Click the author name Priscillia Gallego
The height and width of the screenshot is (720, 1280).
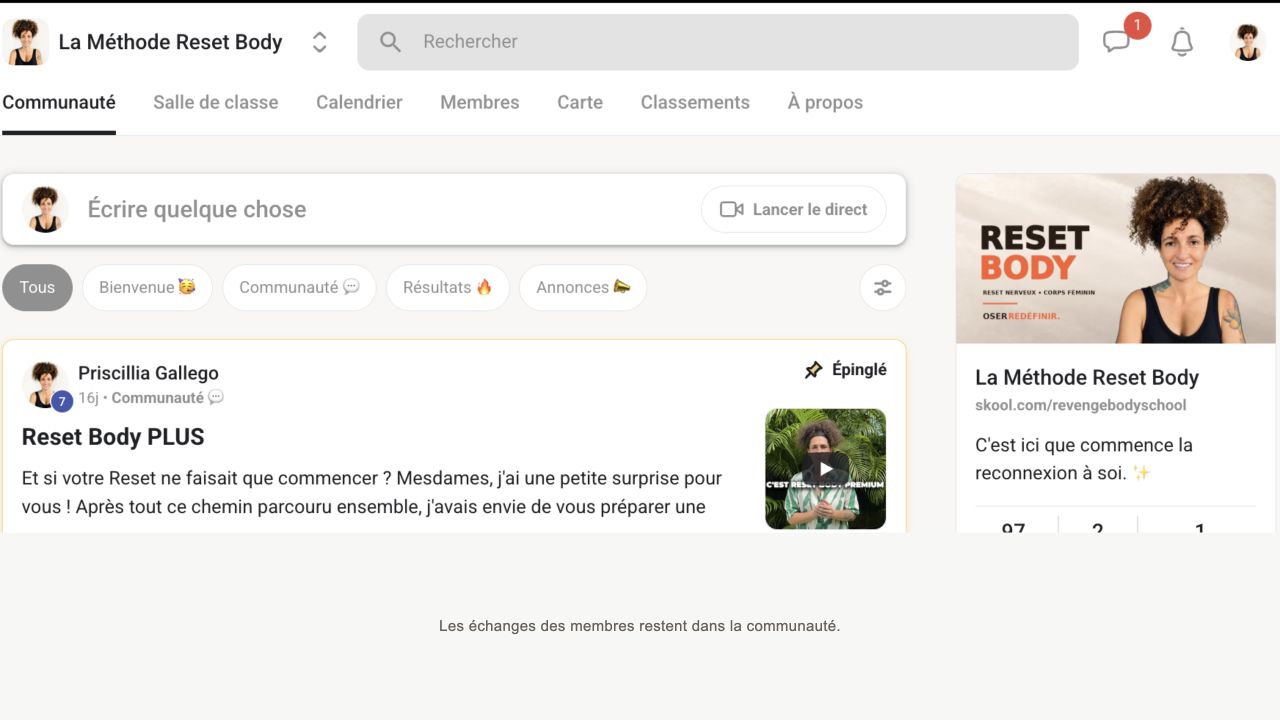click(x=148, y=373)
